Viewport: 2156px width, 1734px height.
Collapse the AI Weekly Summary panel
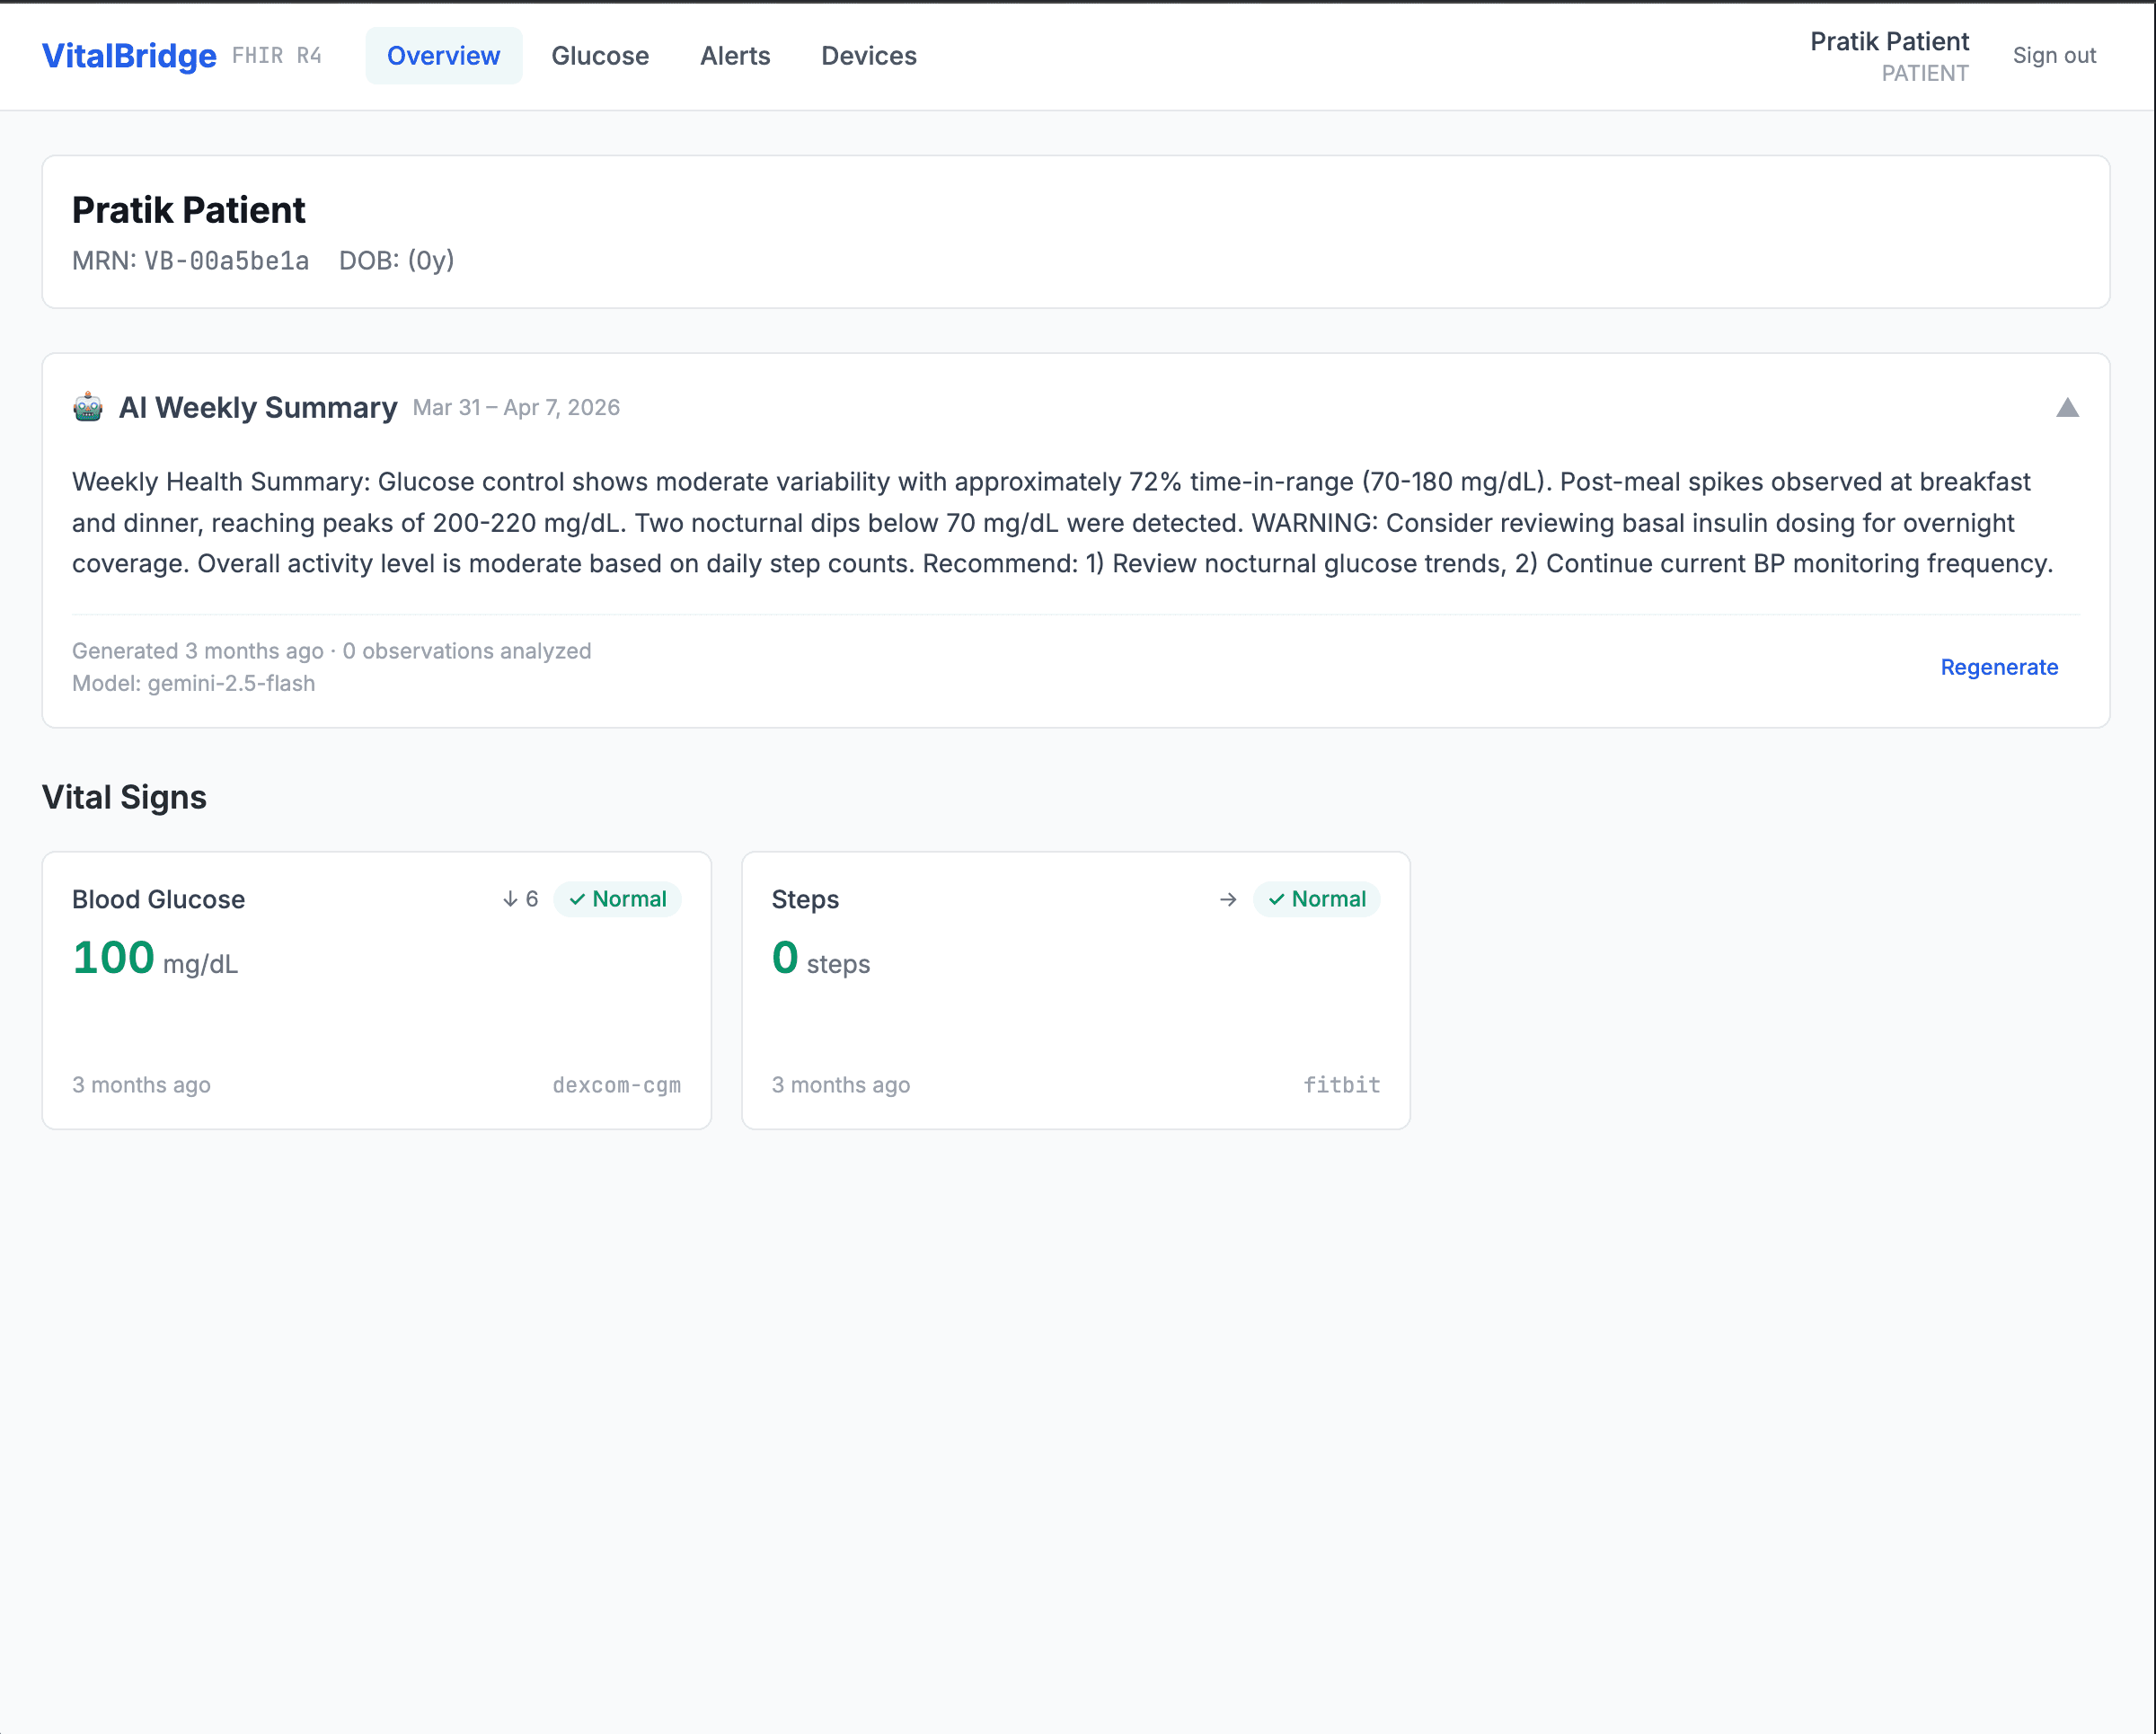(2067, 408)
